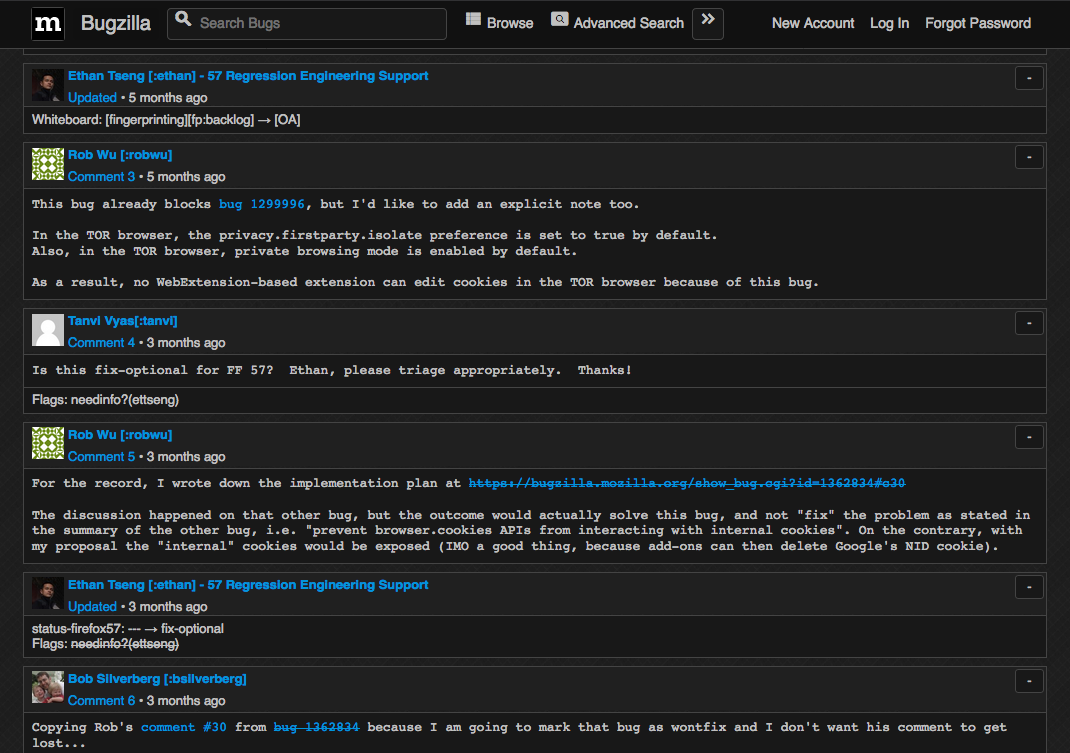Collapse Tanvi Vyas's Comment 4
The height and width of the screenshot is (753, 1070).
click(x=1029, y=323)
